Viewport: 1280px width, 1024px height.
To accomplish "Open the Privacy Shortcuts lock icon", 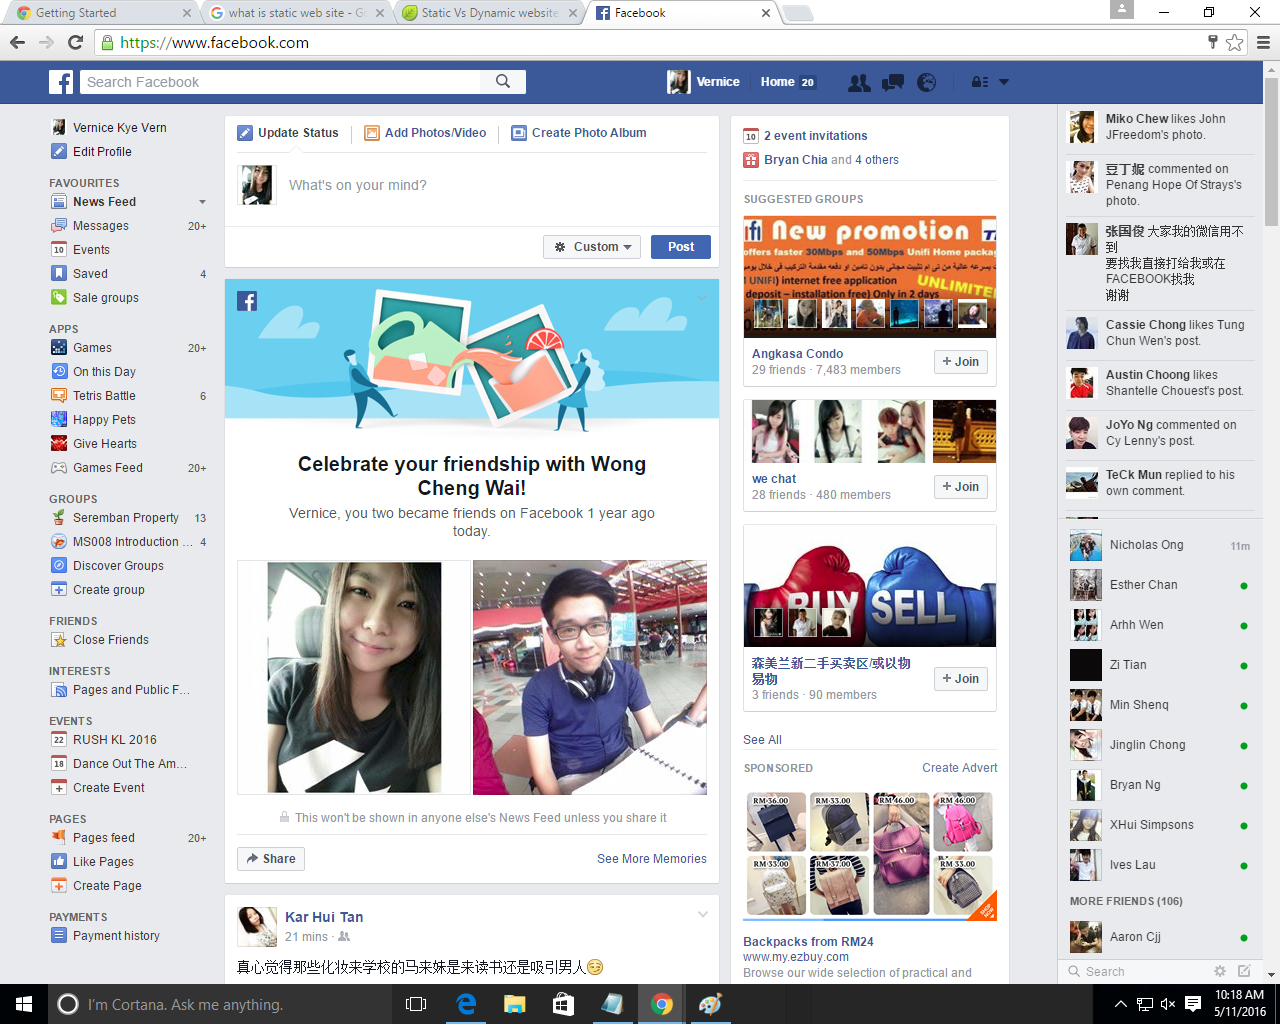I will pos(980,83).
